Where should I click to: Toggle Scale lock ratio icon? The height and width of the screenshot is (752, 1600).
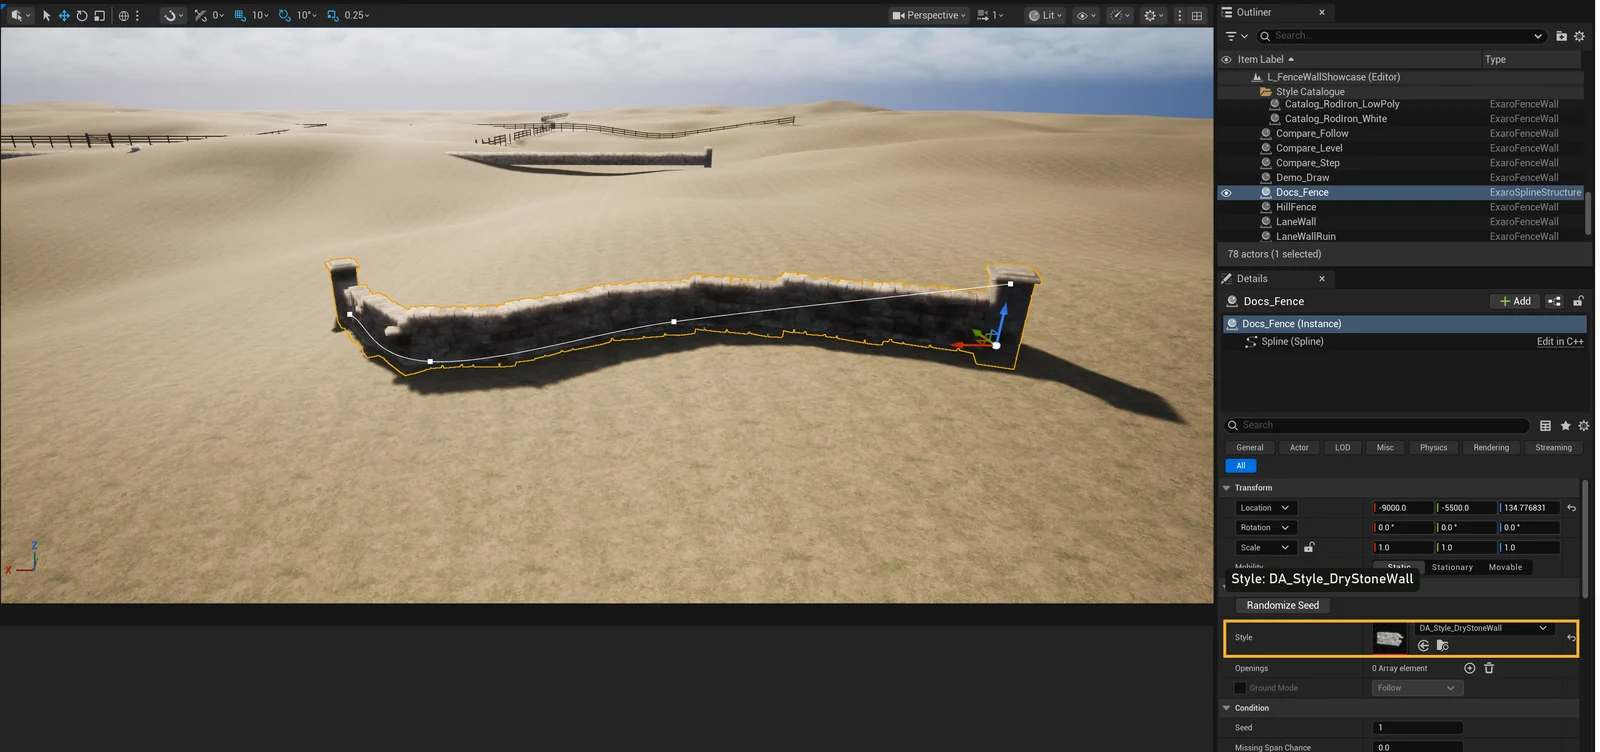point(1309,547)
